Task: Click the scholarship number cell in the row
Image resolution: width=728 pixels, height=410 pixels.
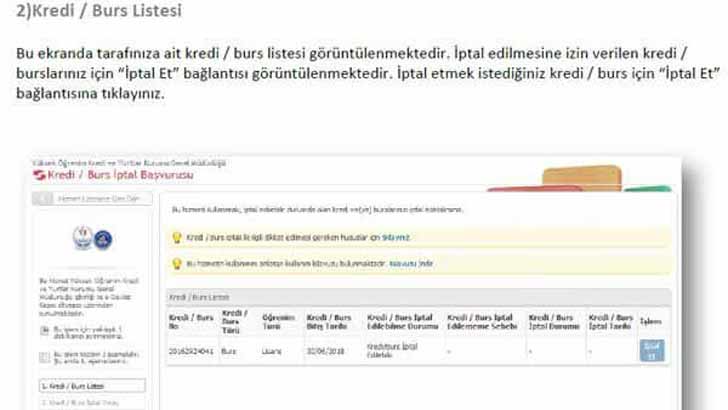Action: 191,351
